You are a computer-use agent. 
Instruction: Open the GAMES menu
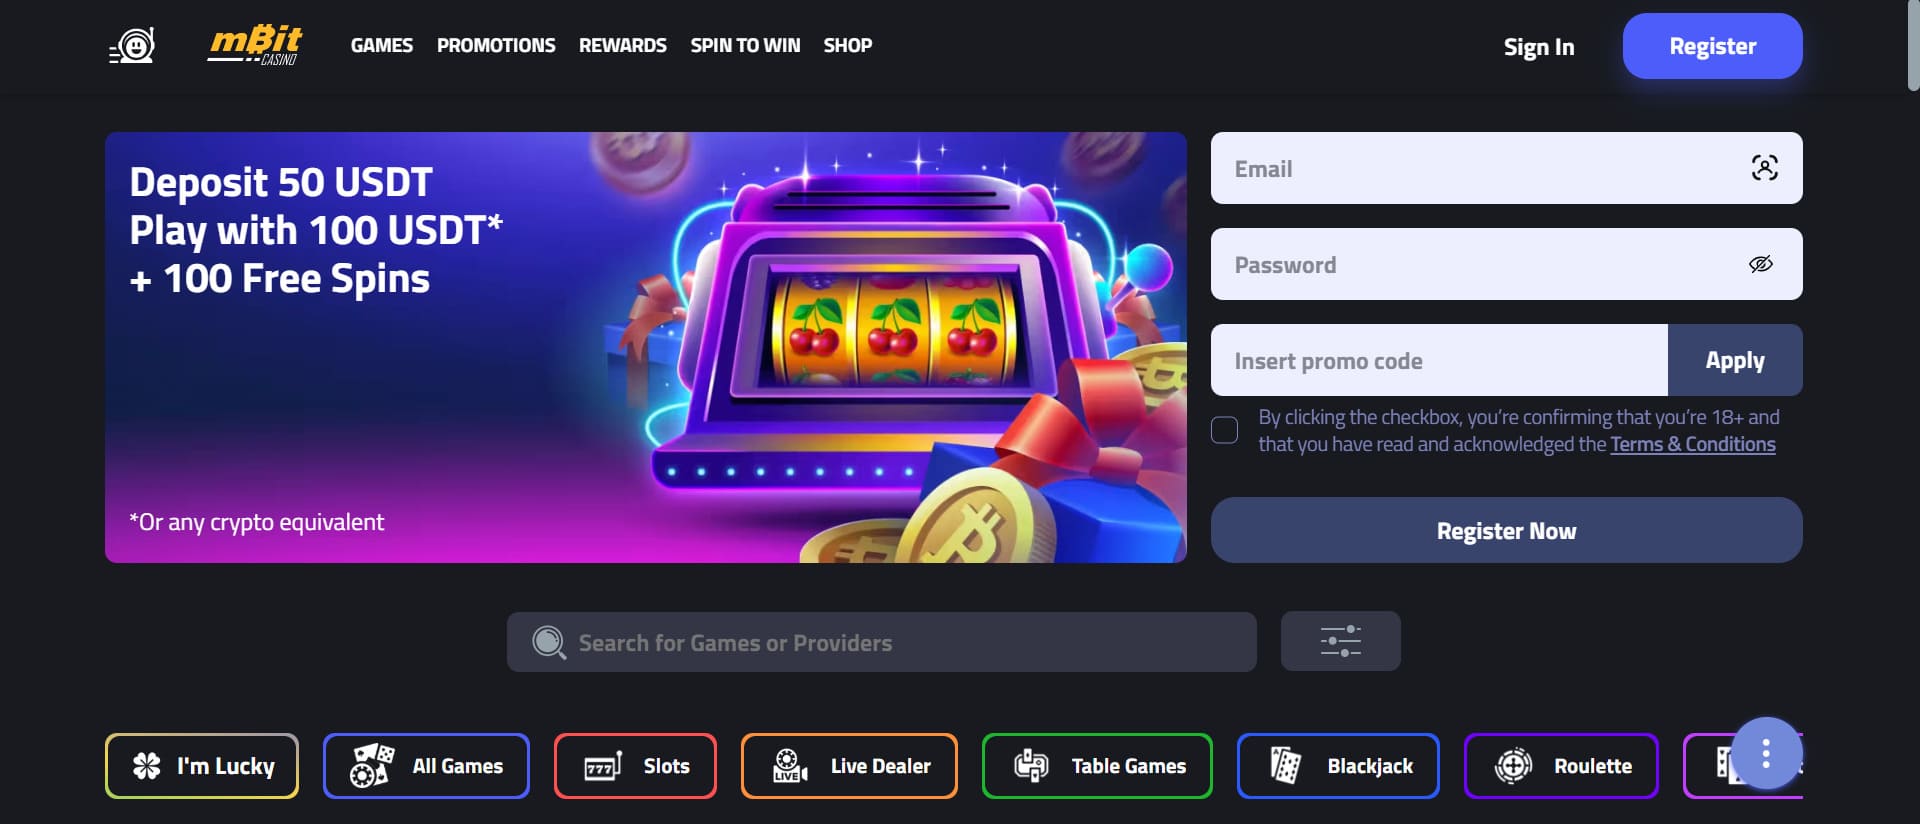(x=382, y=46)
